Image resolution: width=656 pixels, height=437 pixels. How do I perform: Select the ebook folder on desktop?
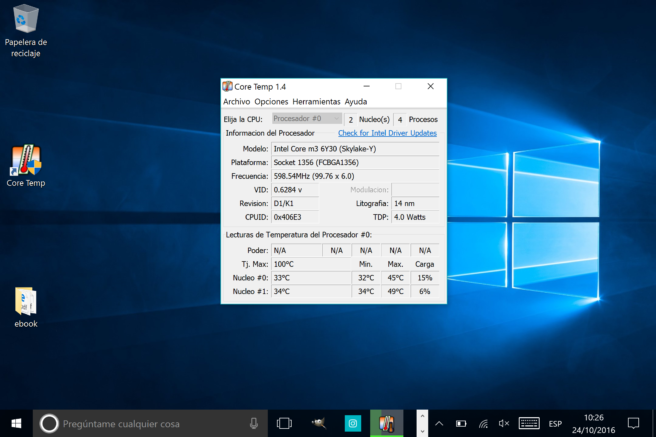pos(26,307)
